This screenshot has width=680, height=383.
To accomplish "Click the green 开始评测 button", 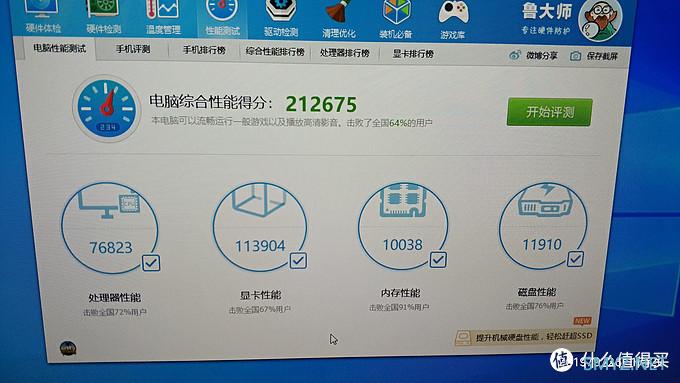I will click(x=549, y=112).
